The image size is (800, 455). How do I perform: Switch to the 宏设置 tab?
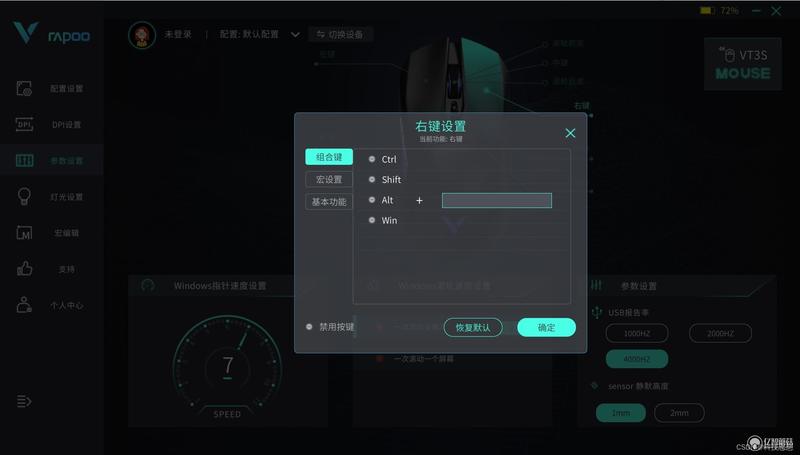point(329,180)
